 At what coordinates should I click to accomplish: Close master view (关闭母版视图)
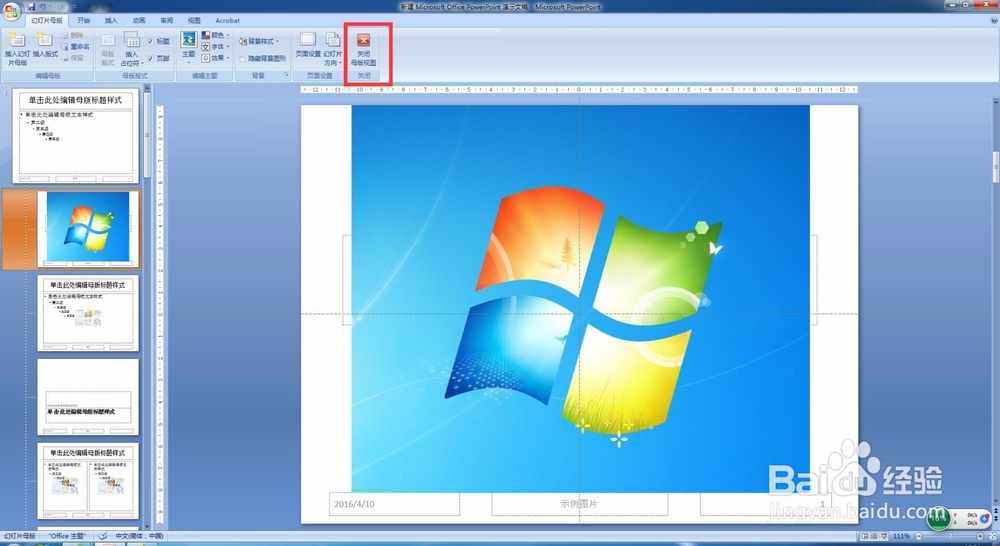point(364,50)
